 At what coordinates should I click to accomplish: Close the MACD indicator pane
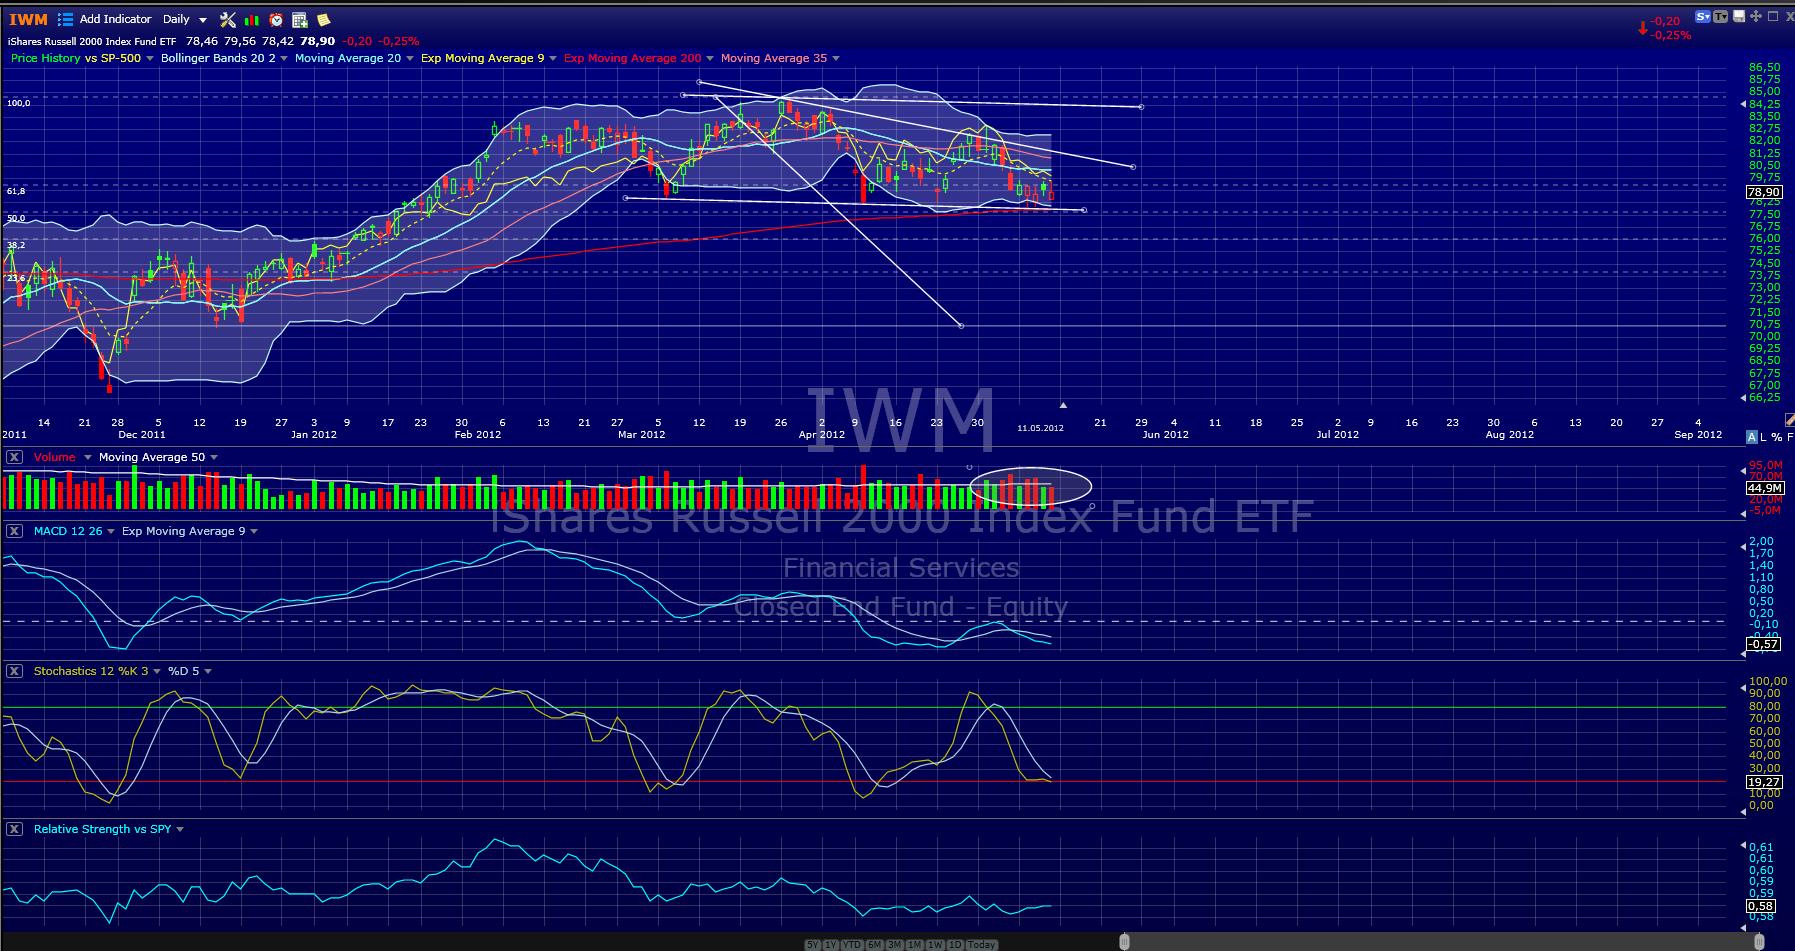coord(14,531)
